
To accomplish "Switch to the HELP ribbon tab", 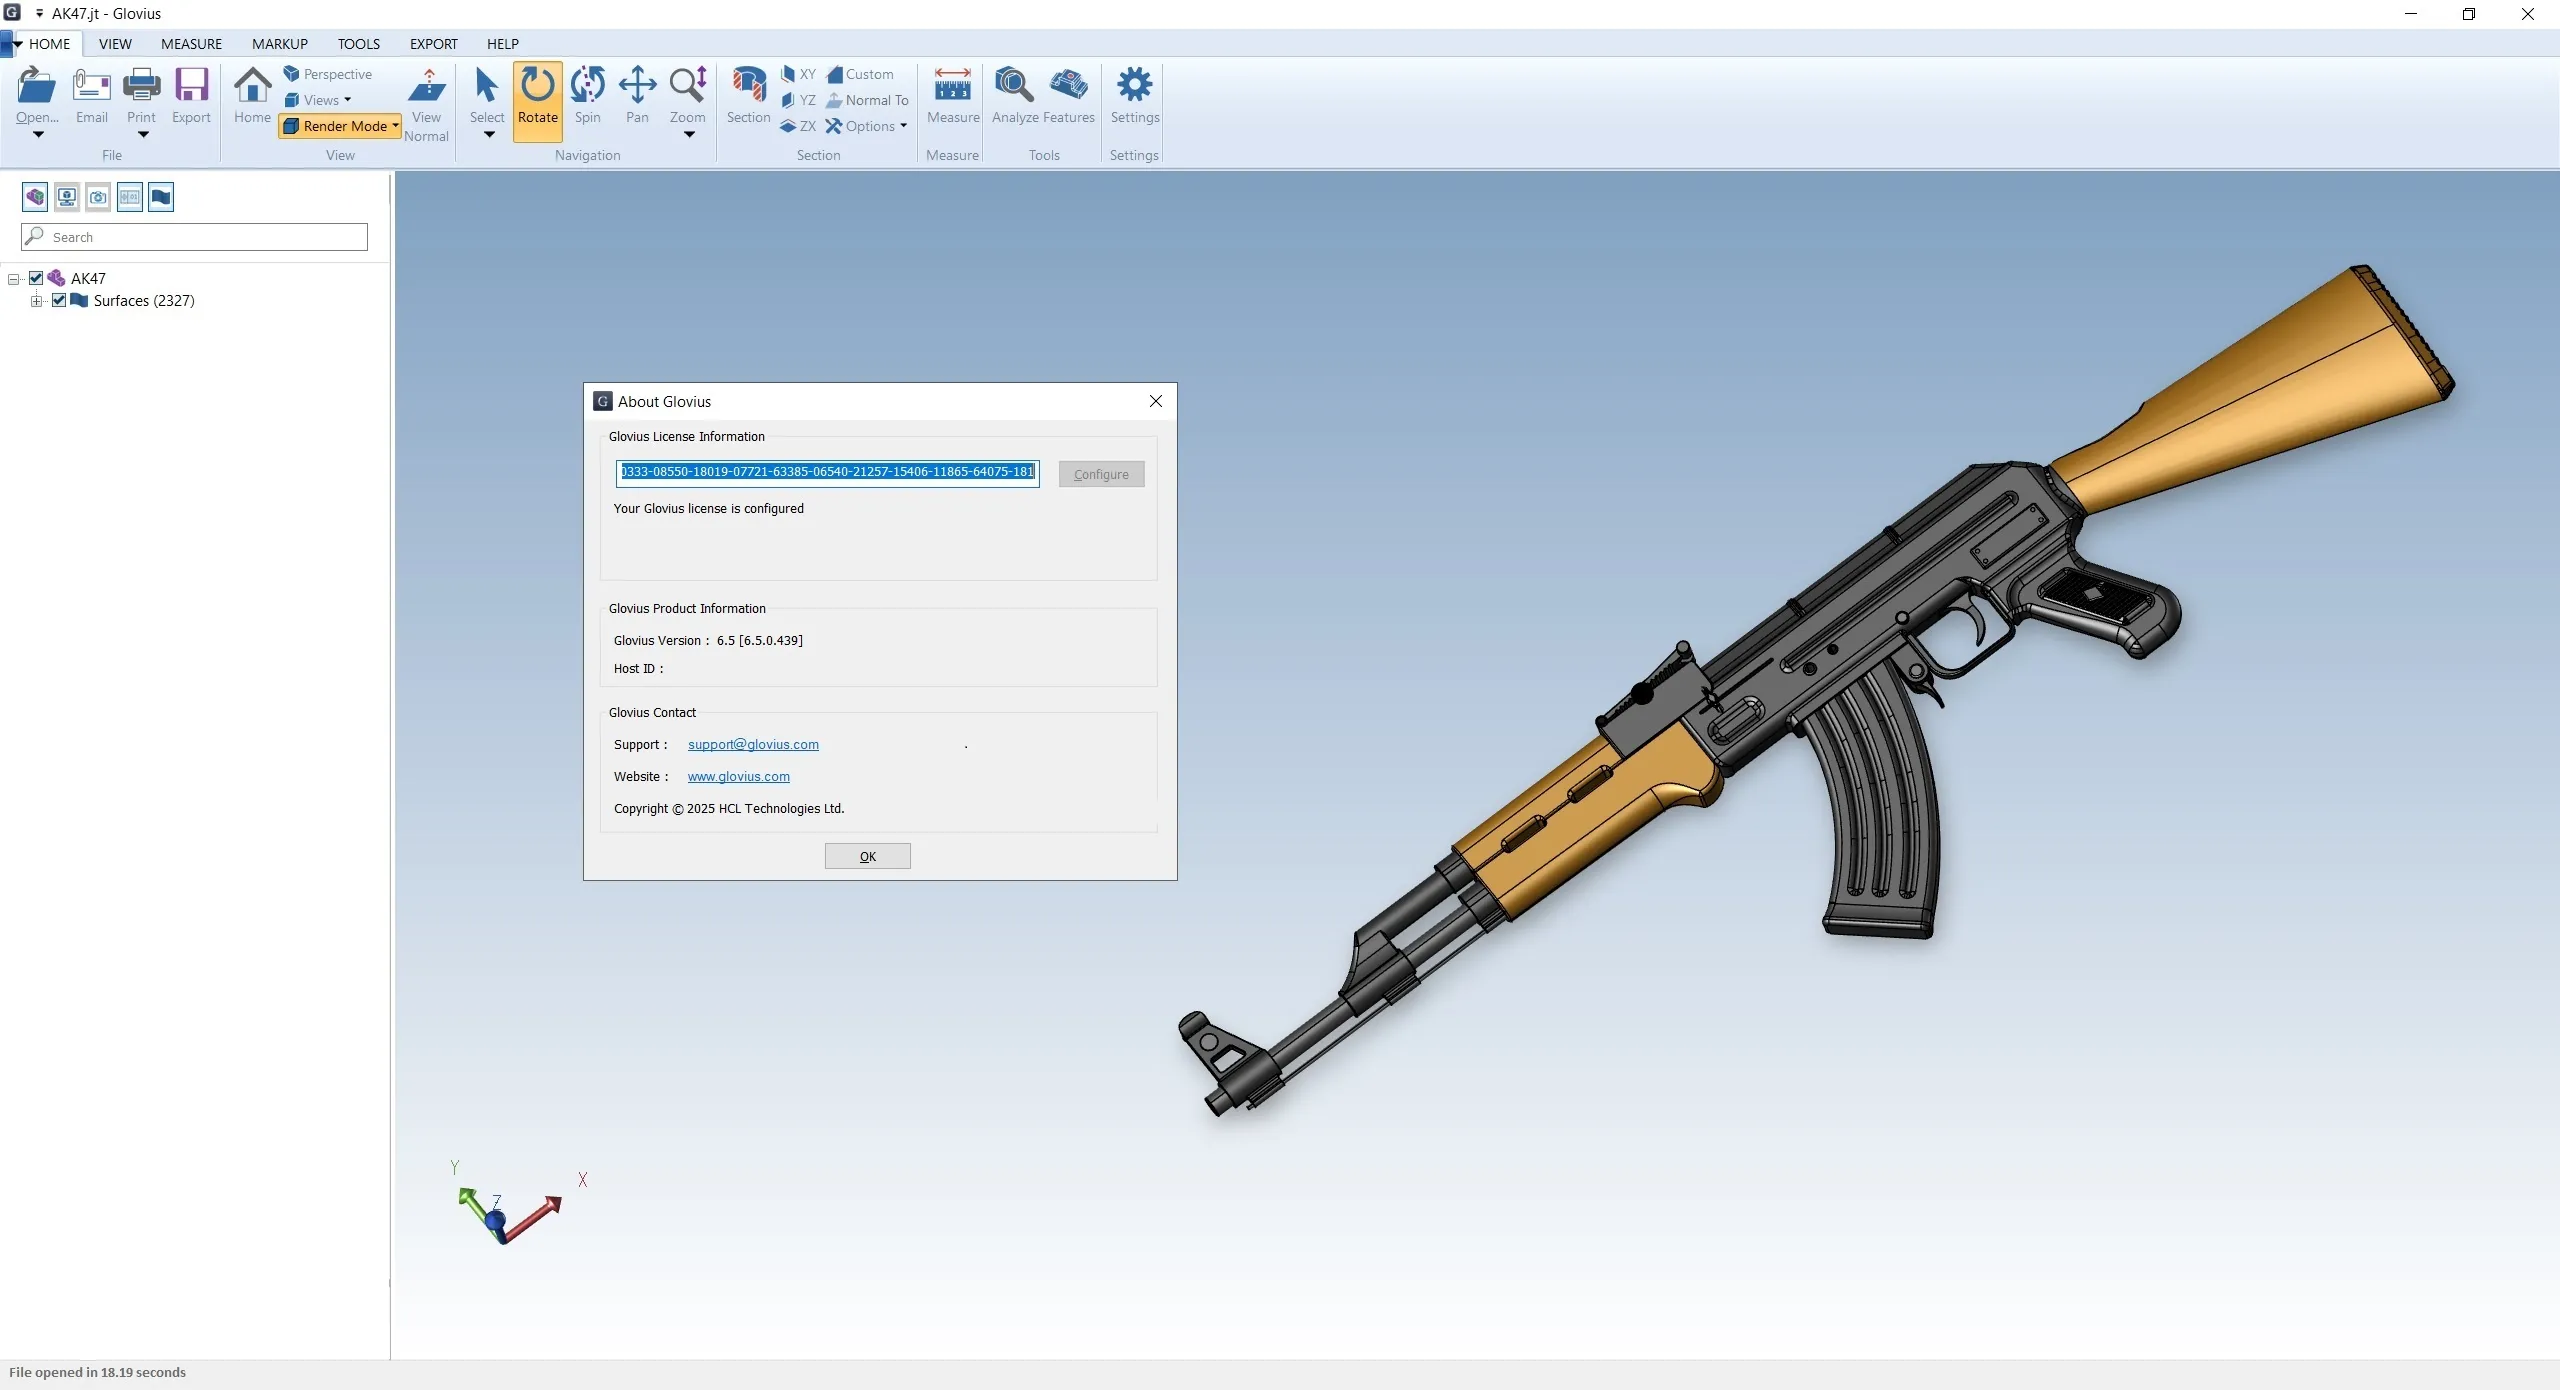I will click(x=503, y=44).
